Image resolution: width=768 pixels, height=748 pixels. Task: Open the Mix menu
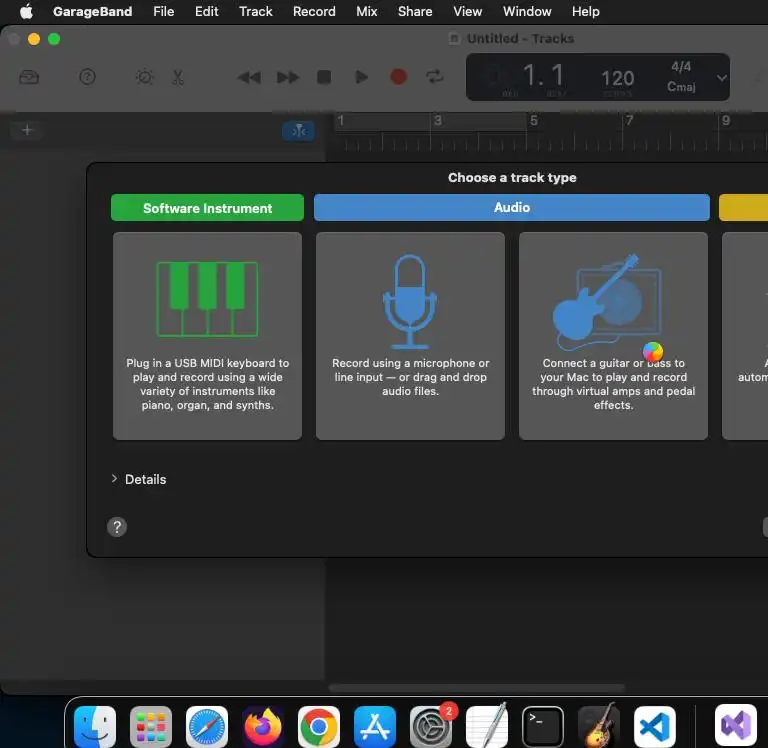[366, 11]
